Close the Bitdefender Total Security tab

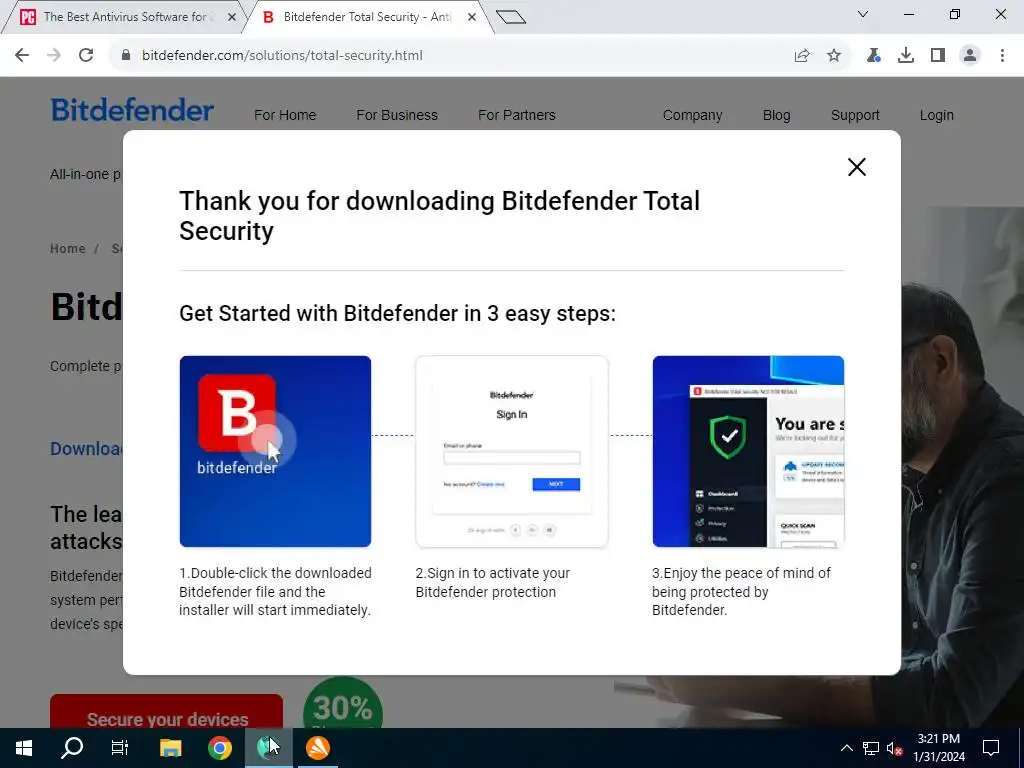pos(472,17)
